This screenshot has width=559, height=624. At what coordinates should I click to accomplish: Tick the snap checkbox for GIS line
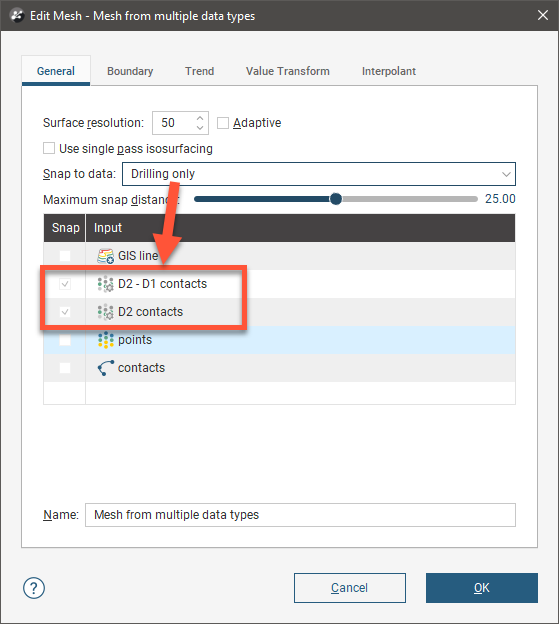[65, 256]
